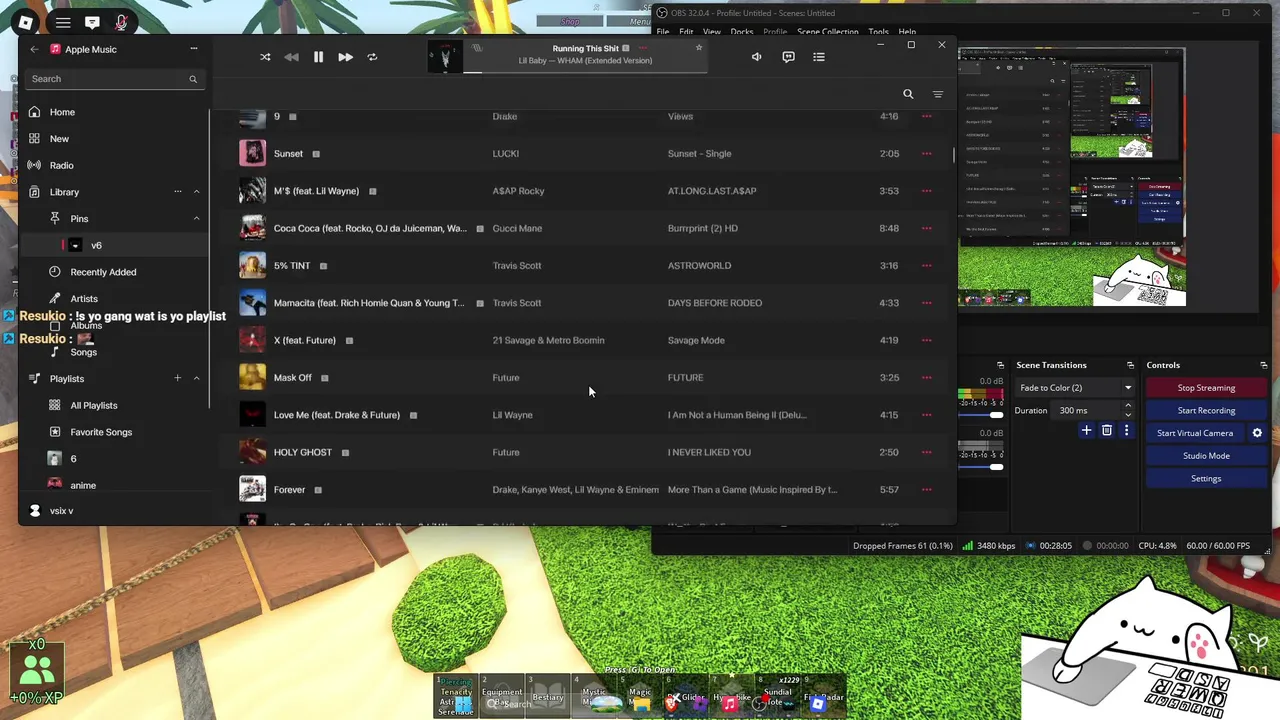Add a new playlist with the plus
The width and height of the screenshot is (1280, 720).
pyautogui.click(x=178, y=378)
